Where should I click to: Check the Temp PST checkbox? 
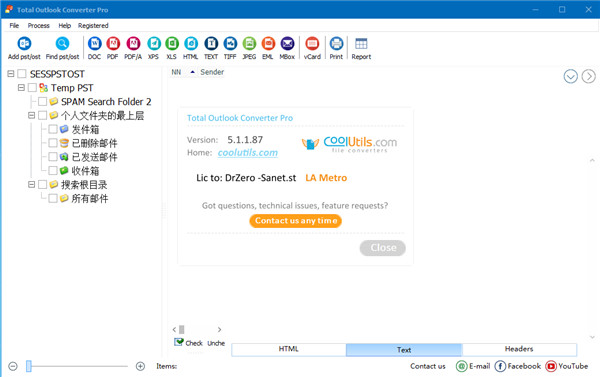(x=32, y=88)
